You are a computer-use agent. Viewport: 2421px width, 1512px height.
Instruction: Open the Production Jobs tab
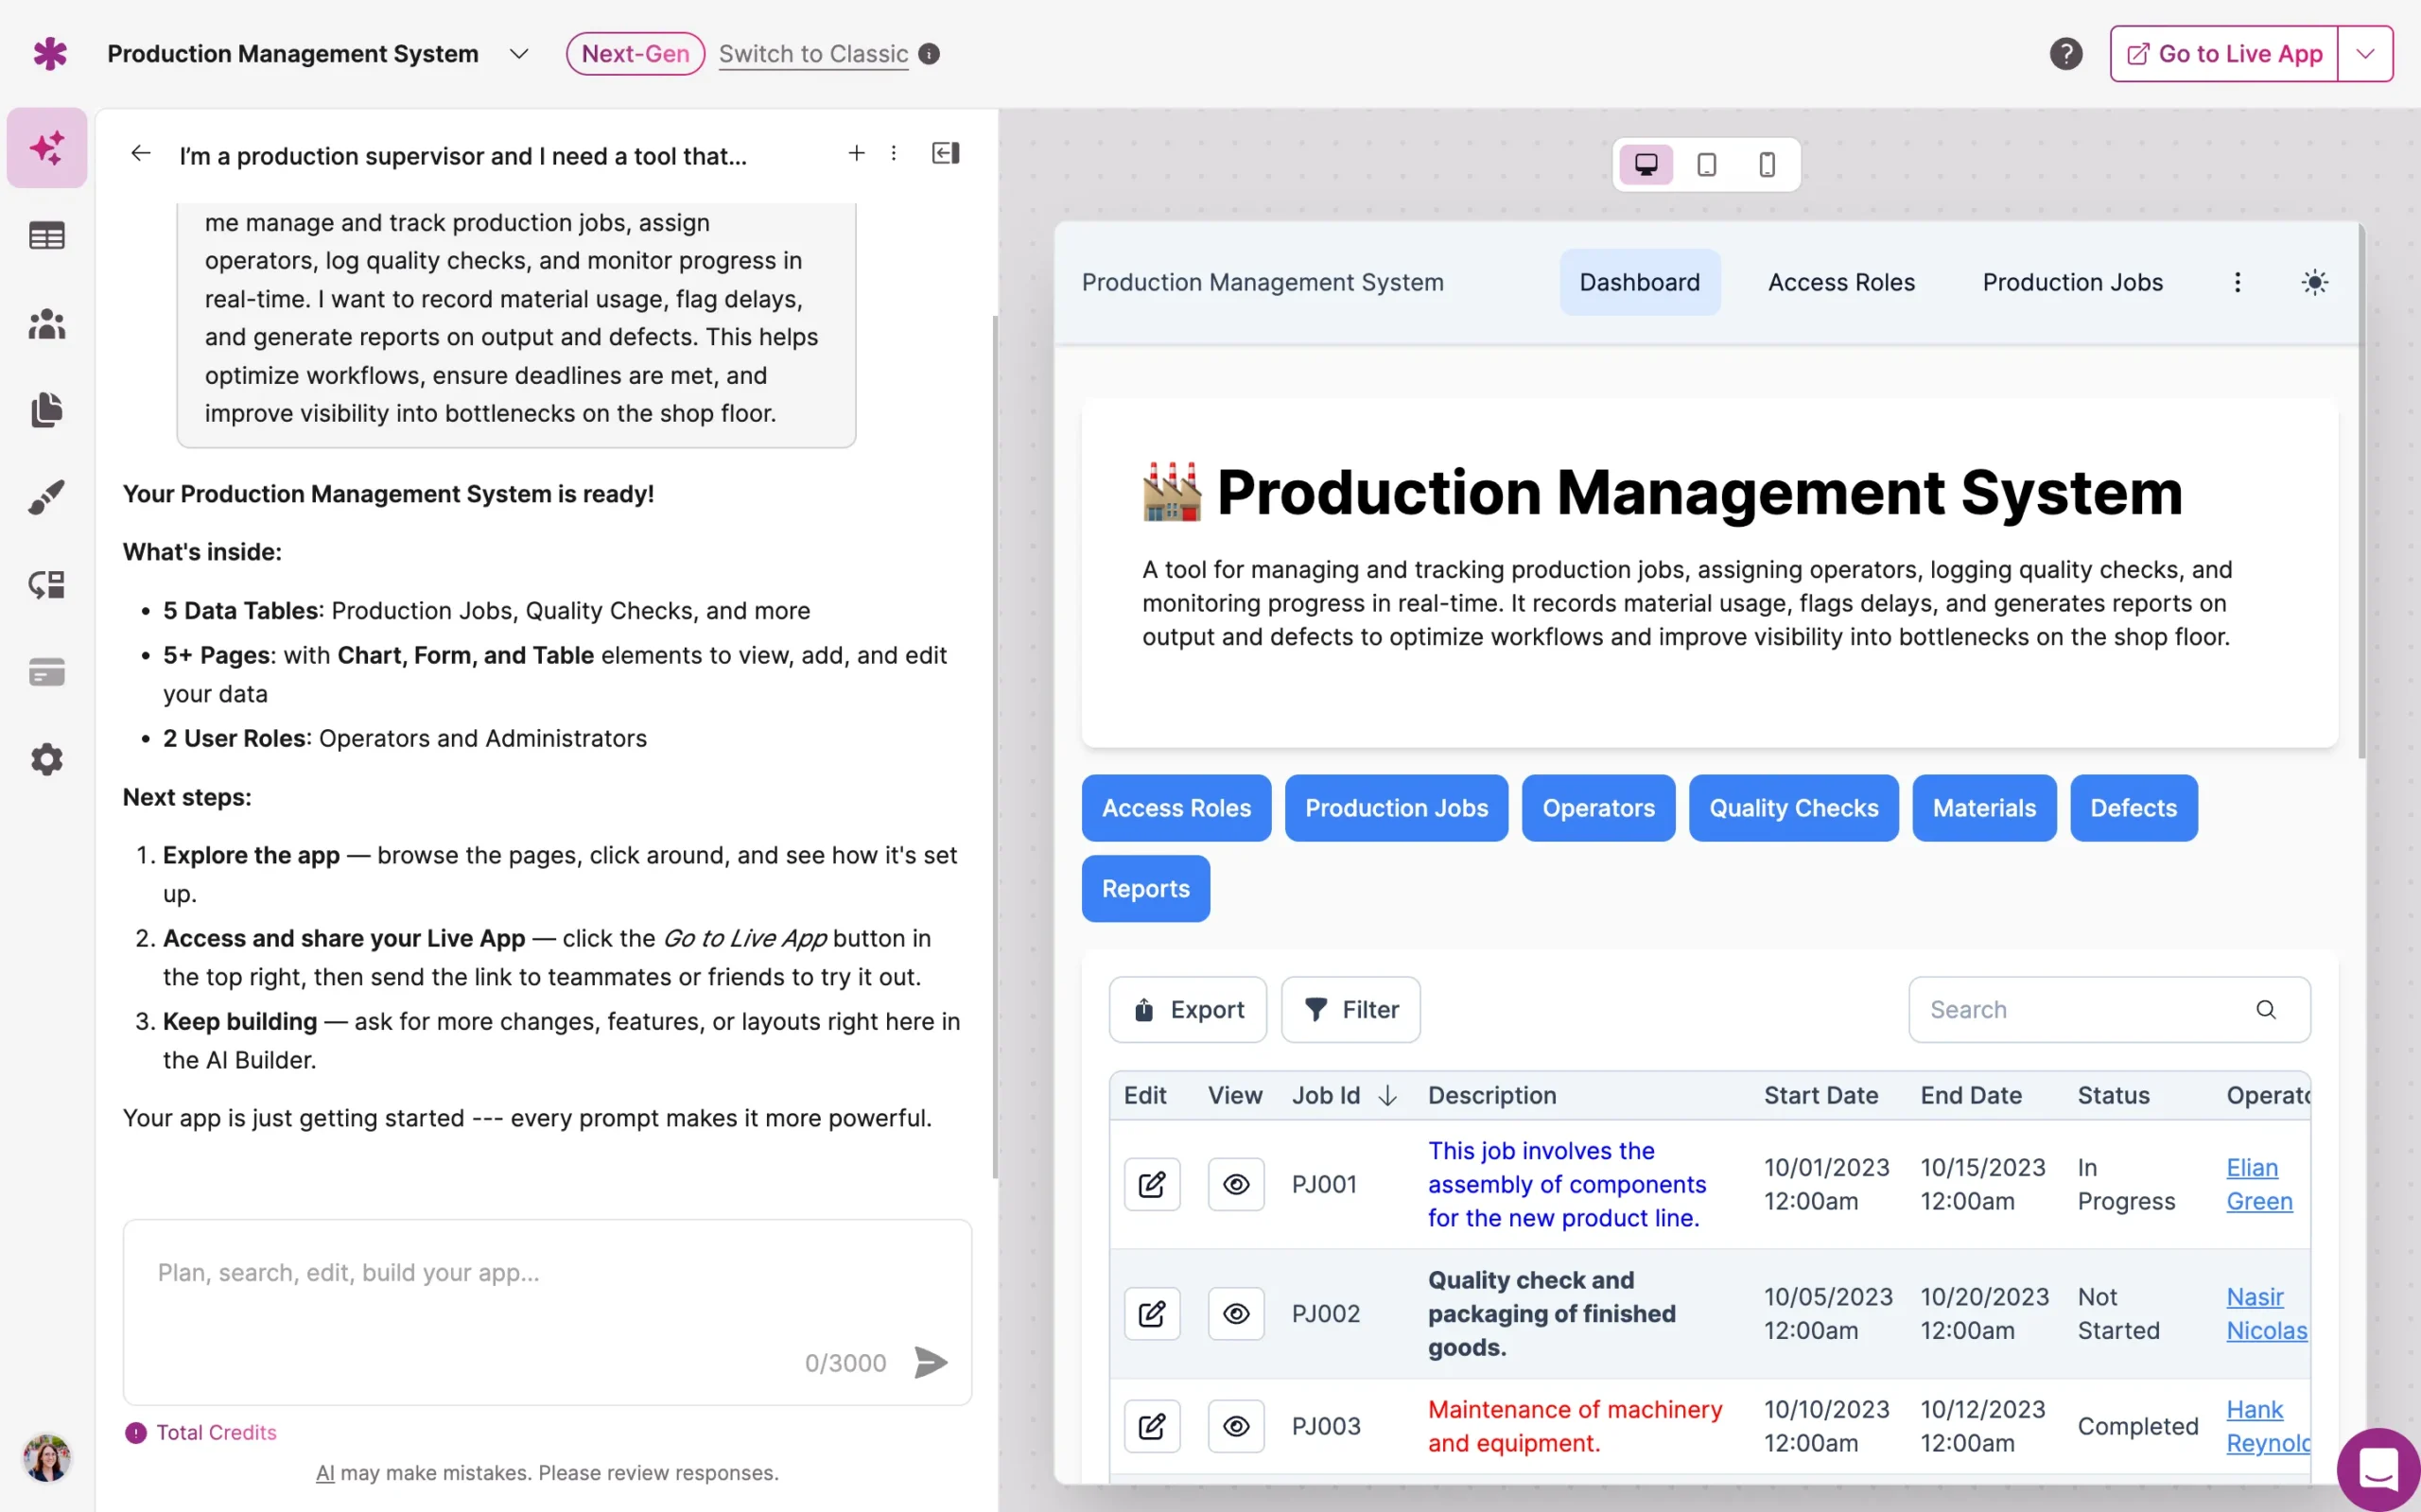coord(2072,282)
